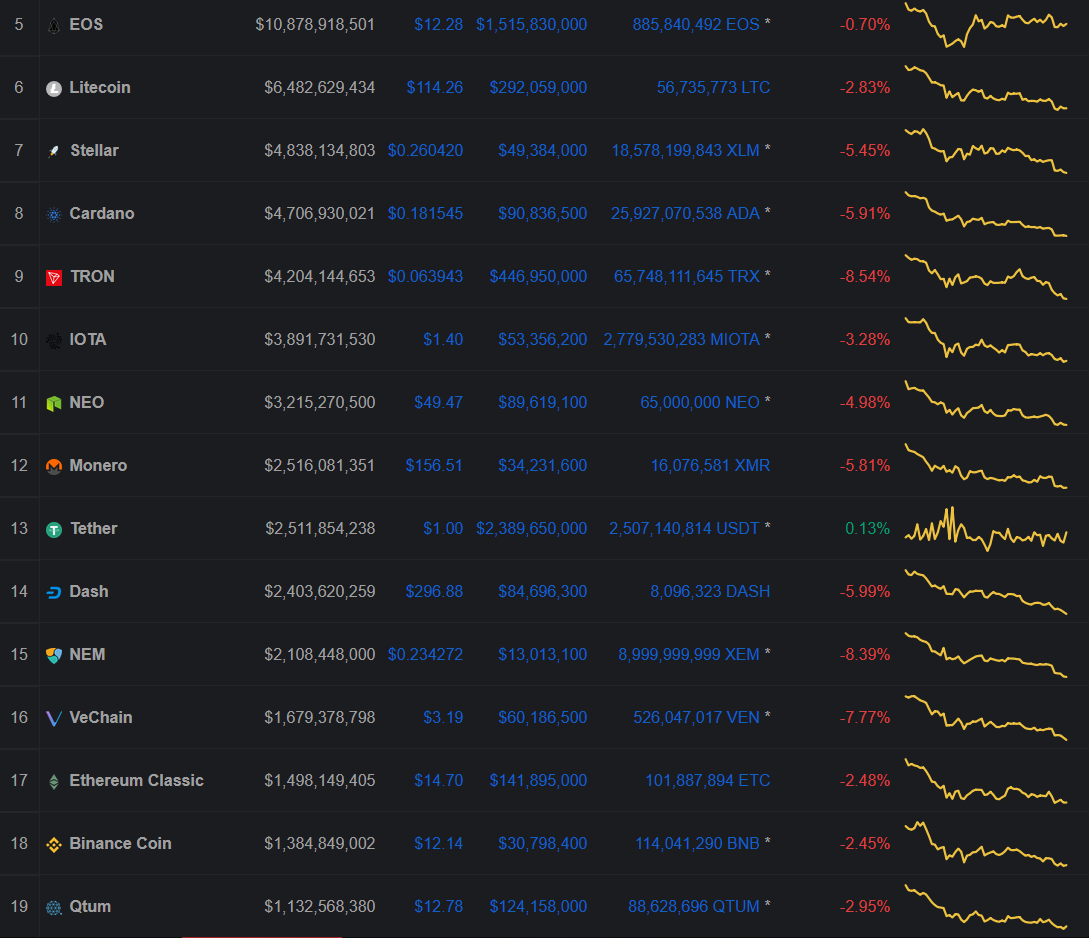
Task: Open the IOTA name link
Action: coord(88,340)
